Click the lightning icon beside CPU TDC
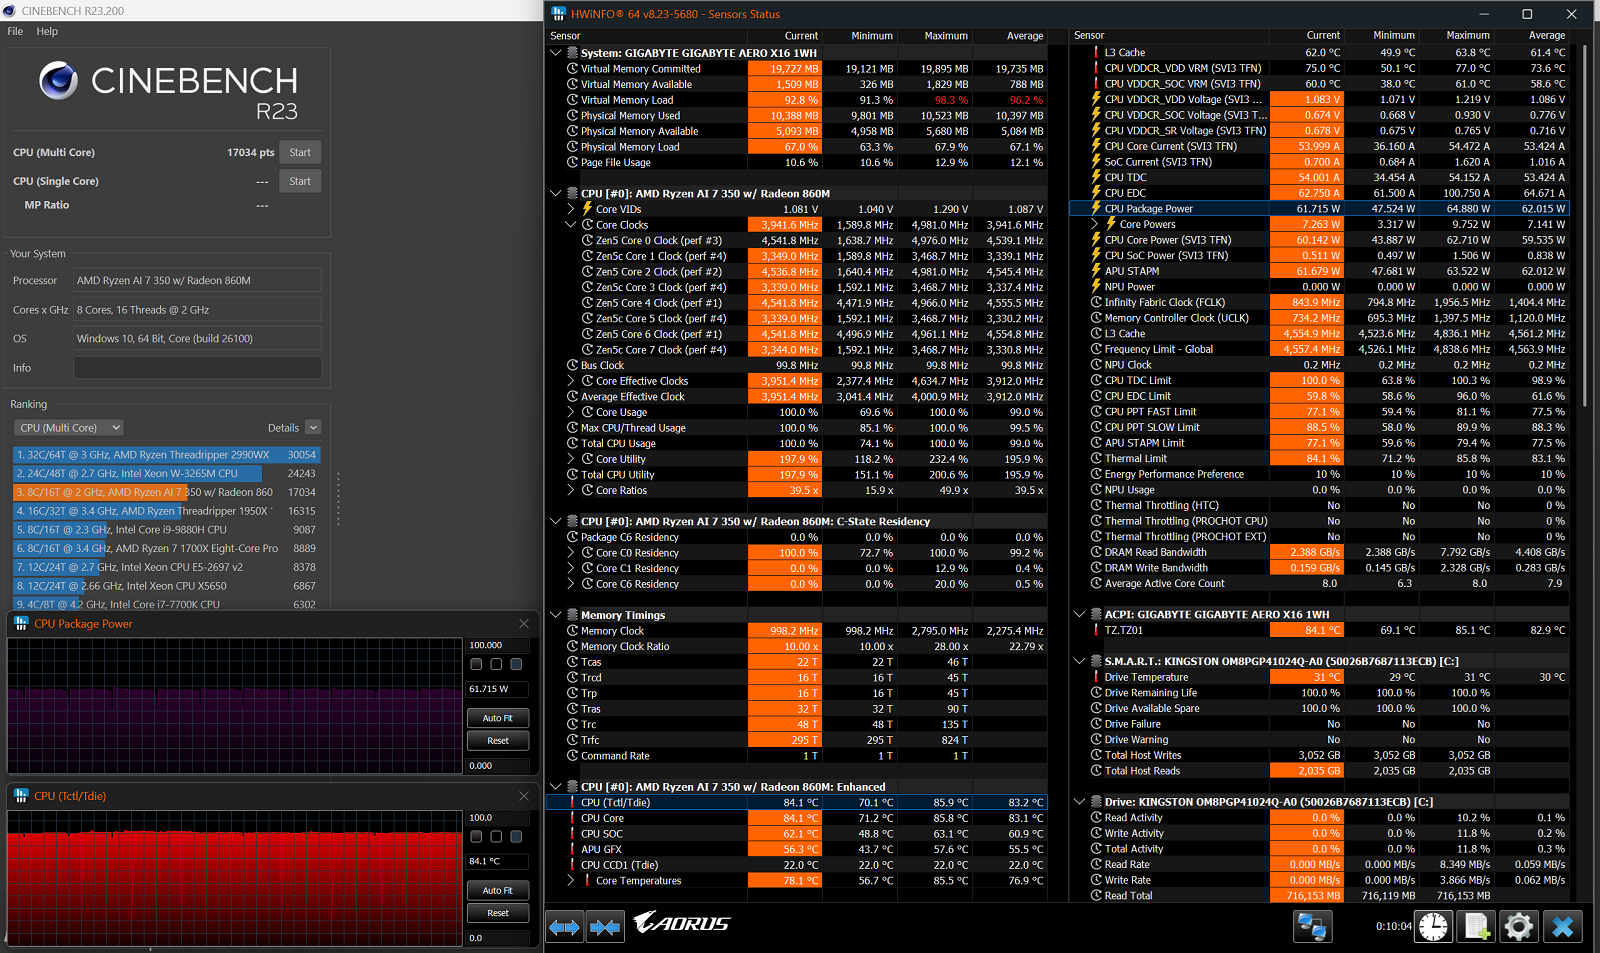 pyautogui.click(x=1096, y=177)
